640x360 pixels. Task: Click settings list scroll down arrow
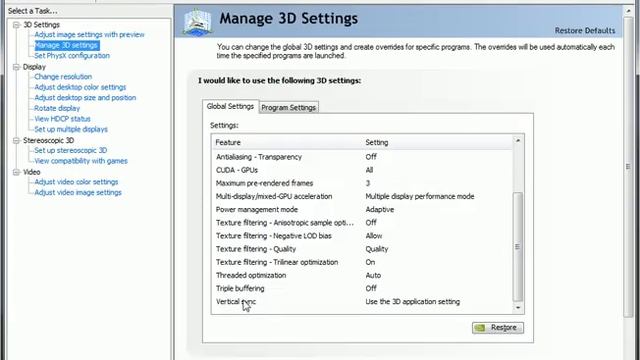coord(518,308)
